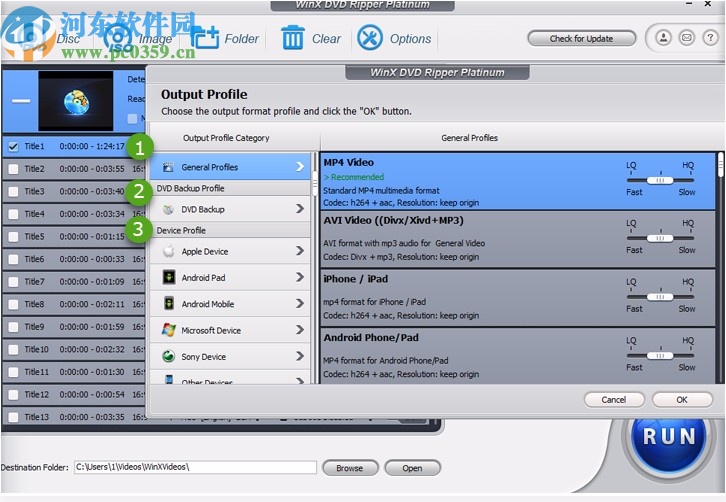Expand the Android Pad chevron arrow

300,277
